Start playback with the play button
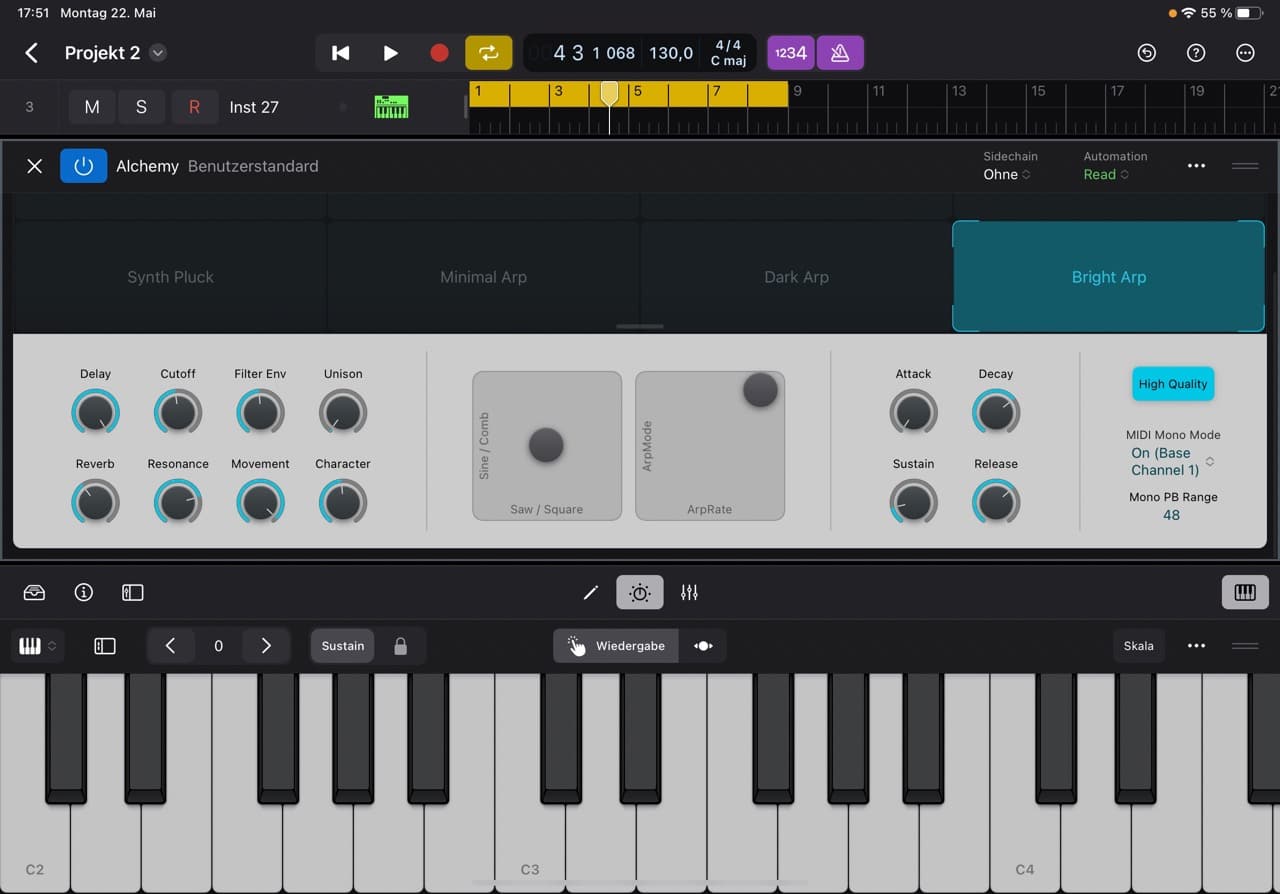 point(390,53)
